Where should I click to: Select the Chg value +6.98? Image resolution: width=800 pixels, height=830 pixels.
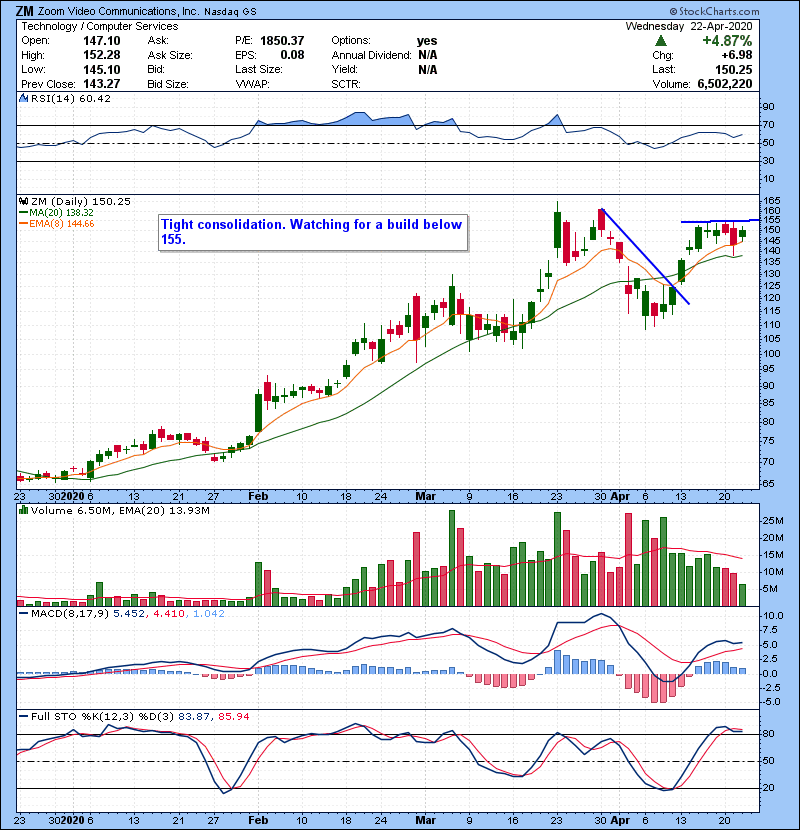pos(736,55)
